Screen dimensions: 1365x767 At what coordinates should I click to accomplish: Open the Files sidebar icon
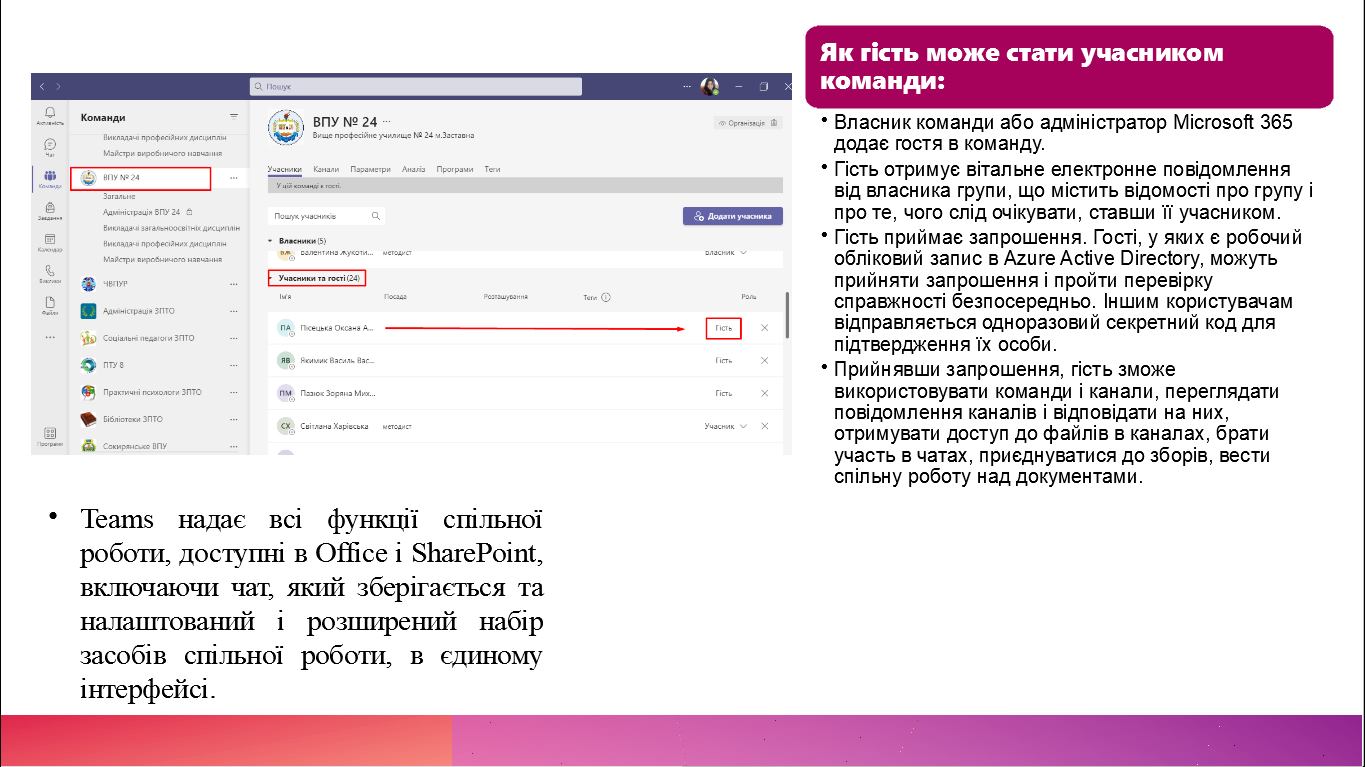50,305
